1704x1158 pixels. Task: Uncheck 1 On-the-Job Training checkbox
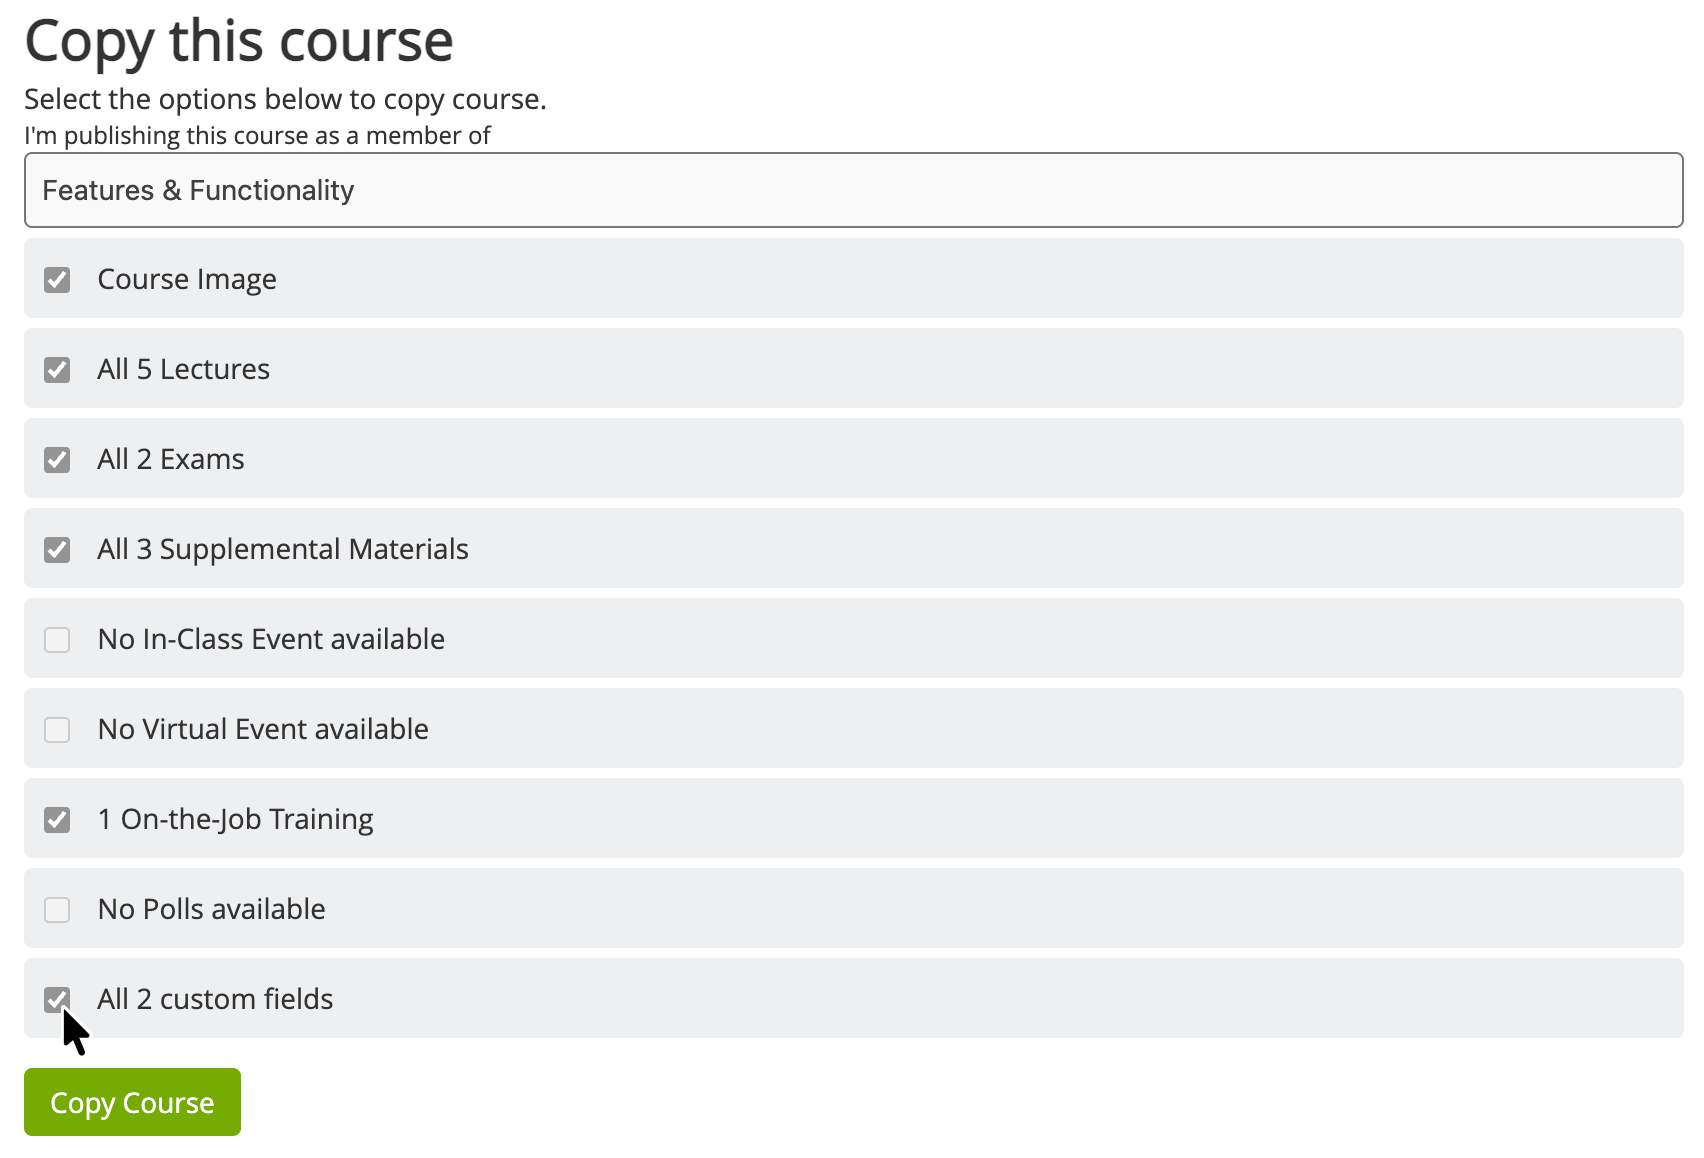pyautogui.click(x=57, y=820)
